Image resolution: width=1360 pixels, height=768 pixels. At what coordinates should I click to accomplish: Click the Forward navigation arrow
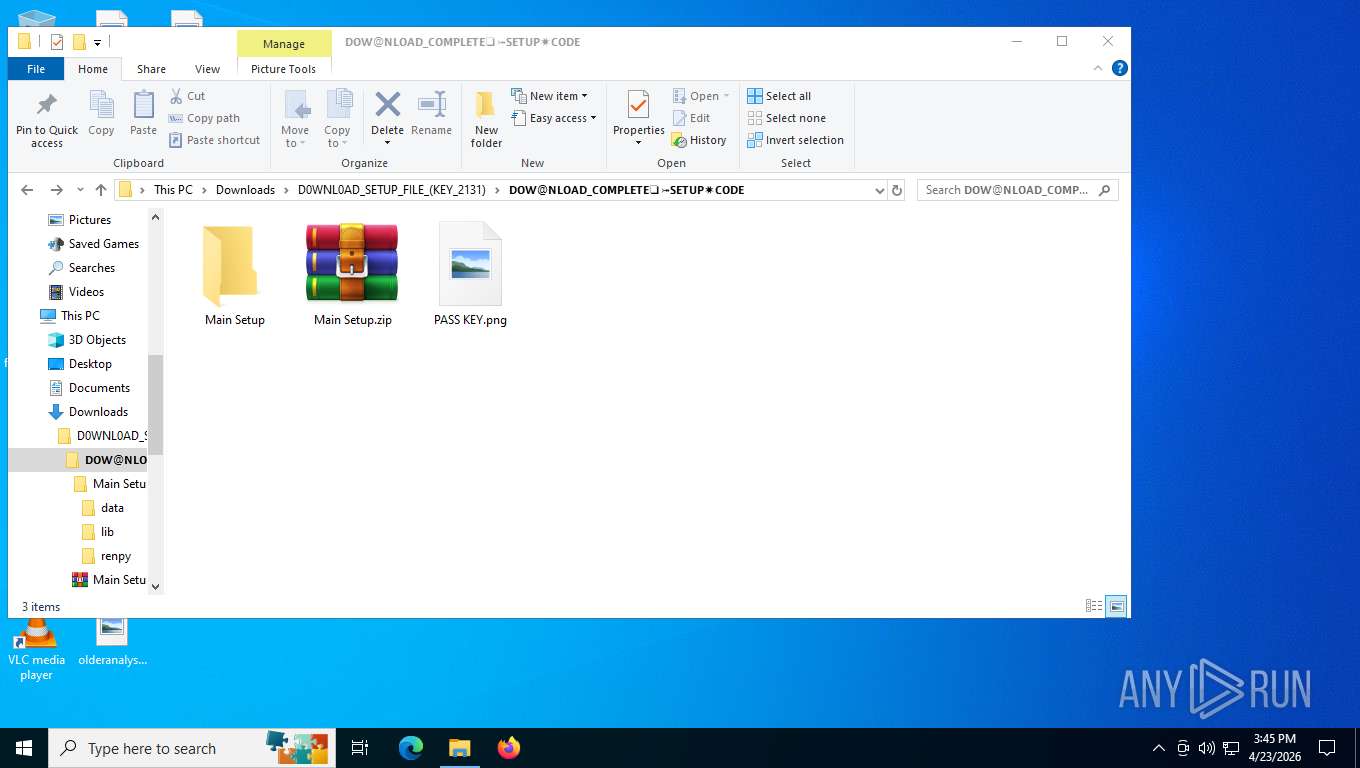56,190
